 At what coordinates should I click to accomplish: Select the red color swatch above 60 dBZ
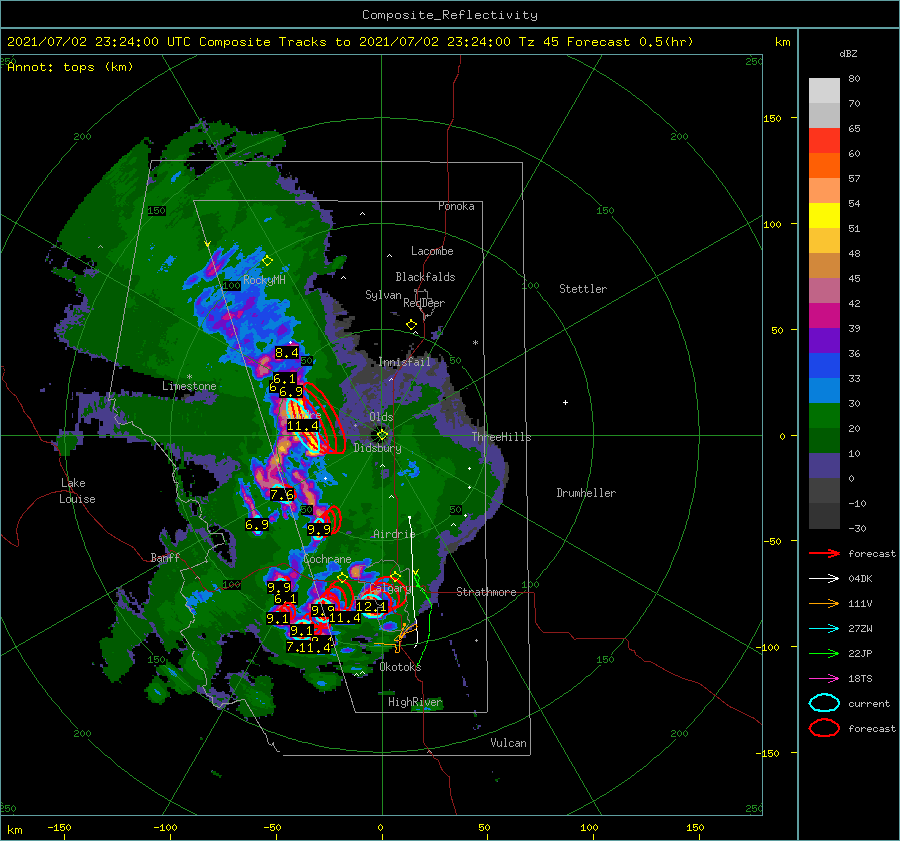coord(824,140)
